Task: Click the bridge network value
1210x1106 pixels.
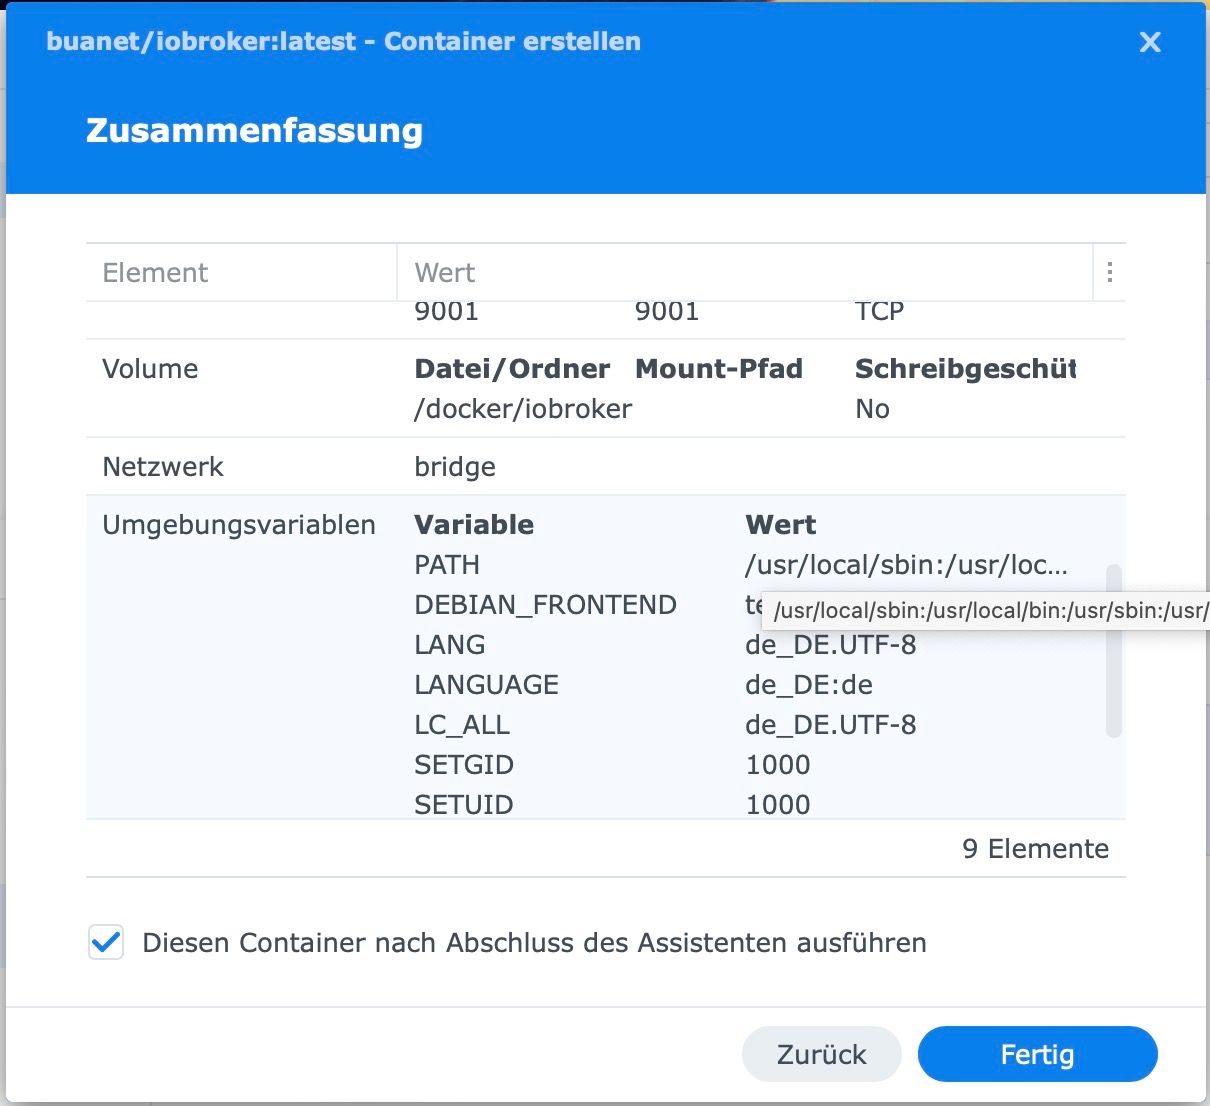Action: pos(455,467)
